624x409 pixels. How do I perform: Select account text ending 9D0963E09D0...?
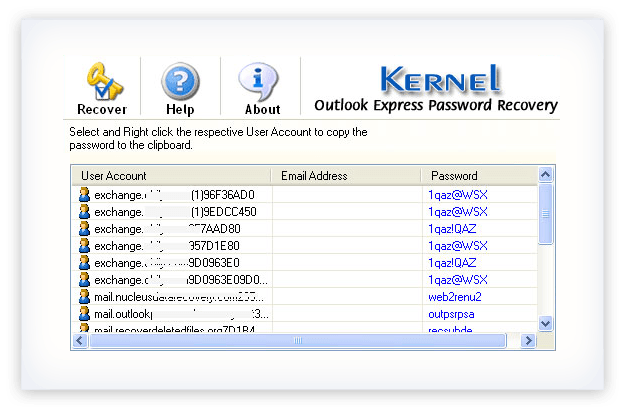coord(181,280)
